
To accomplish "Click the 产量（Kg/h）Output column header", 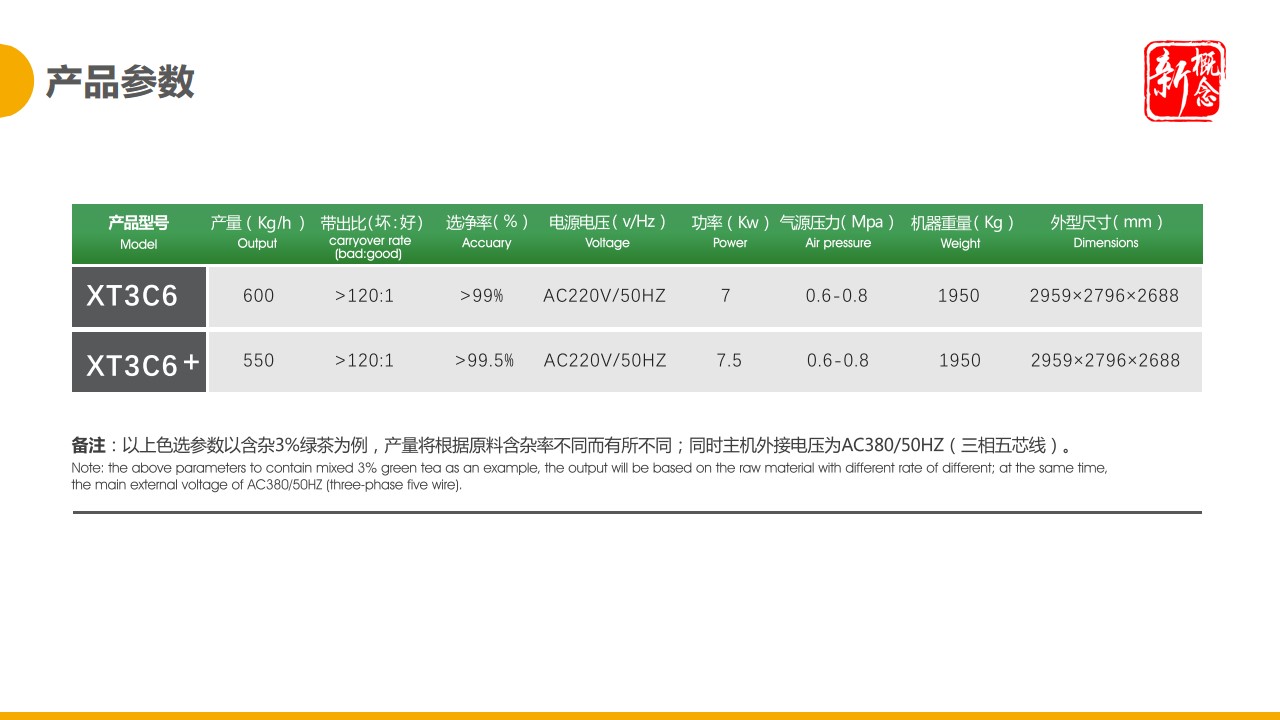I will point(257,233).
